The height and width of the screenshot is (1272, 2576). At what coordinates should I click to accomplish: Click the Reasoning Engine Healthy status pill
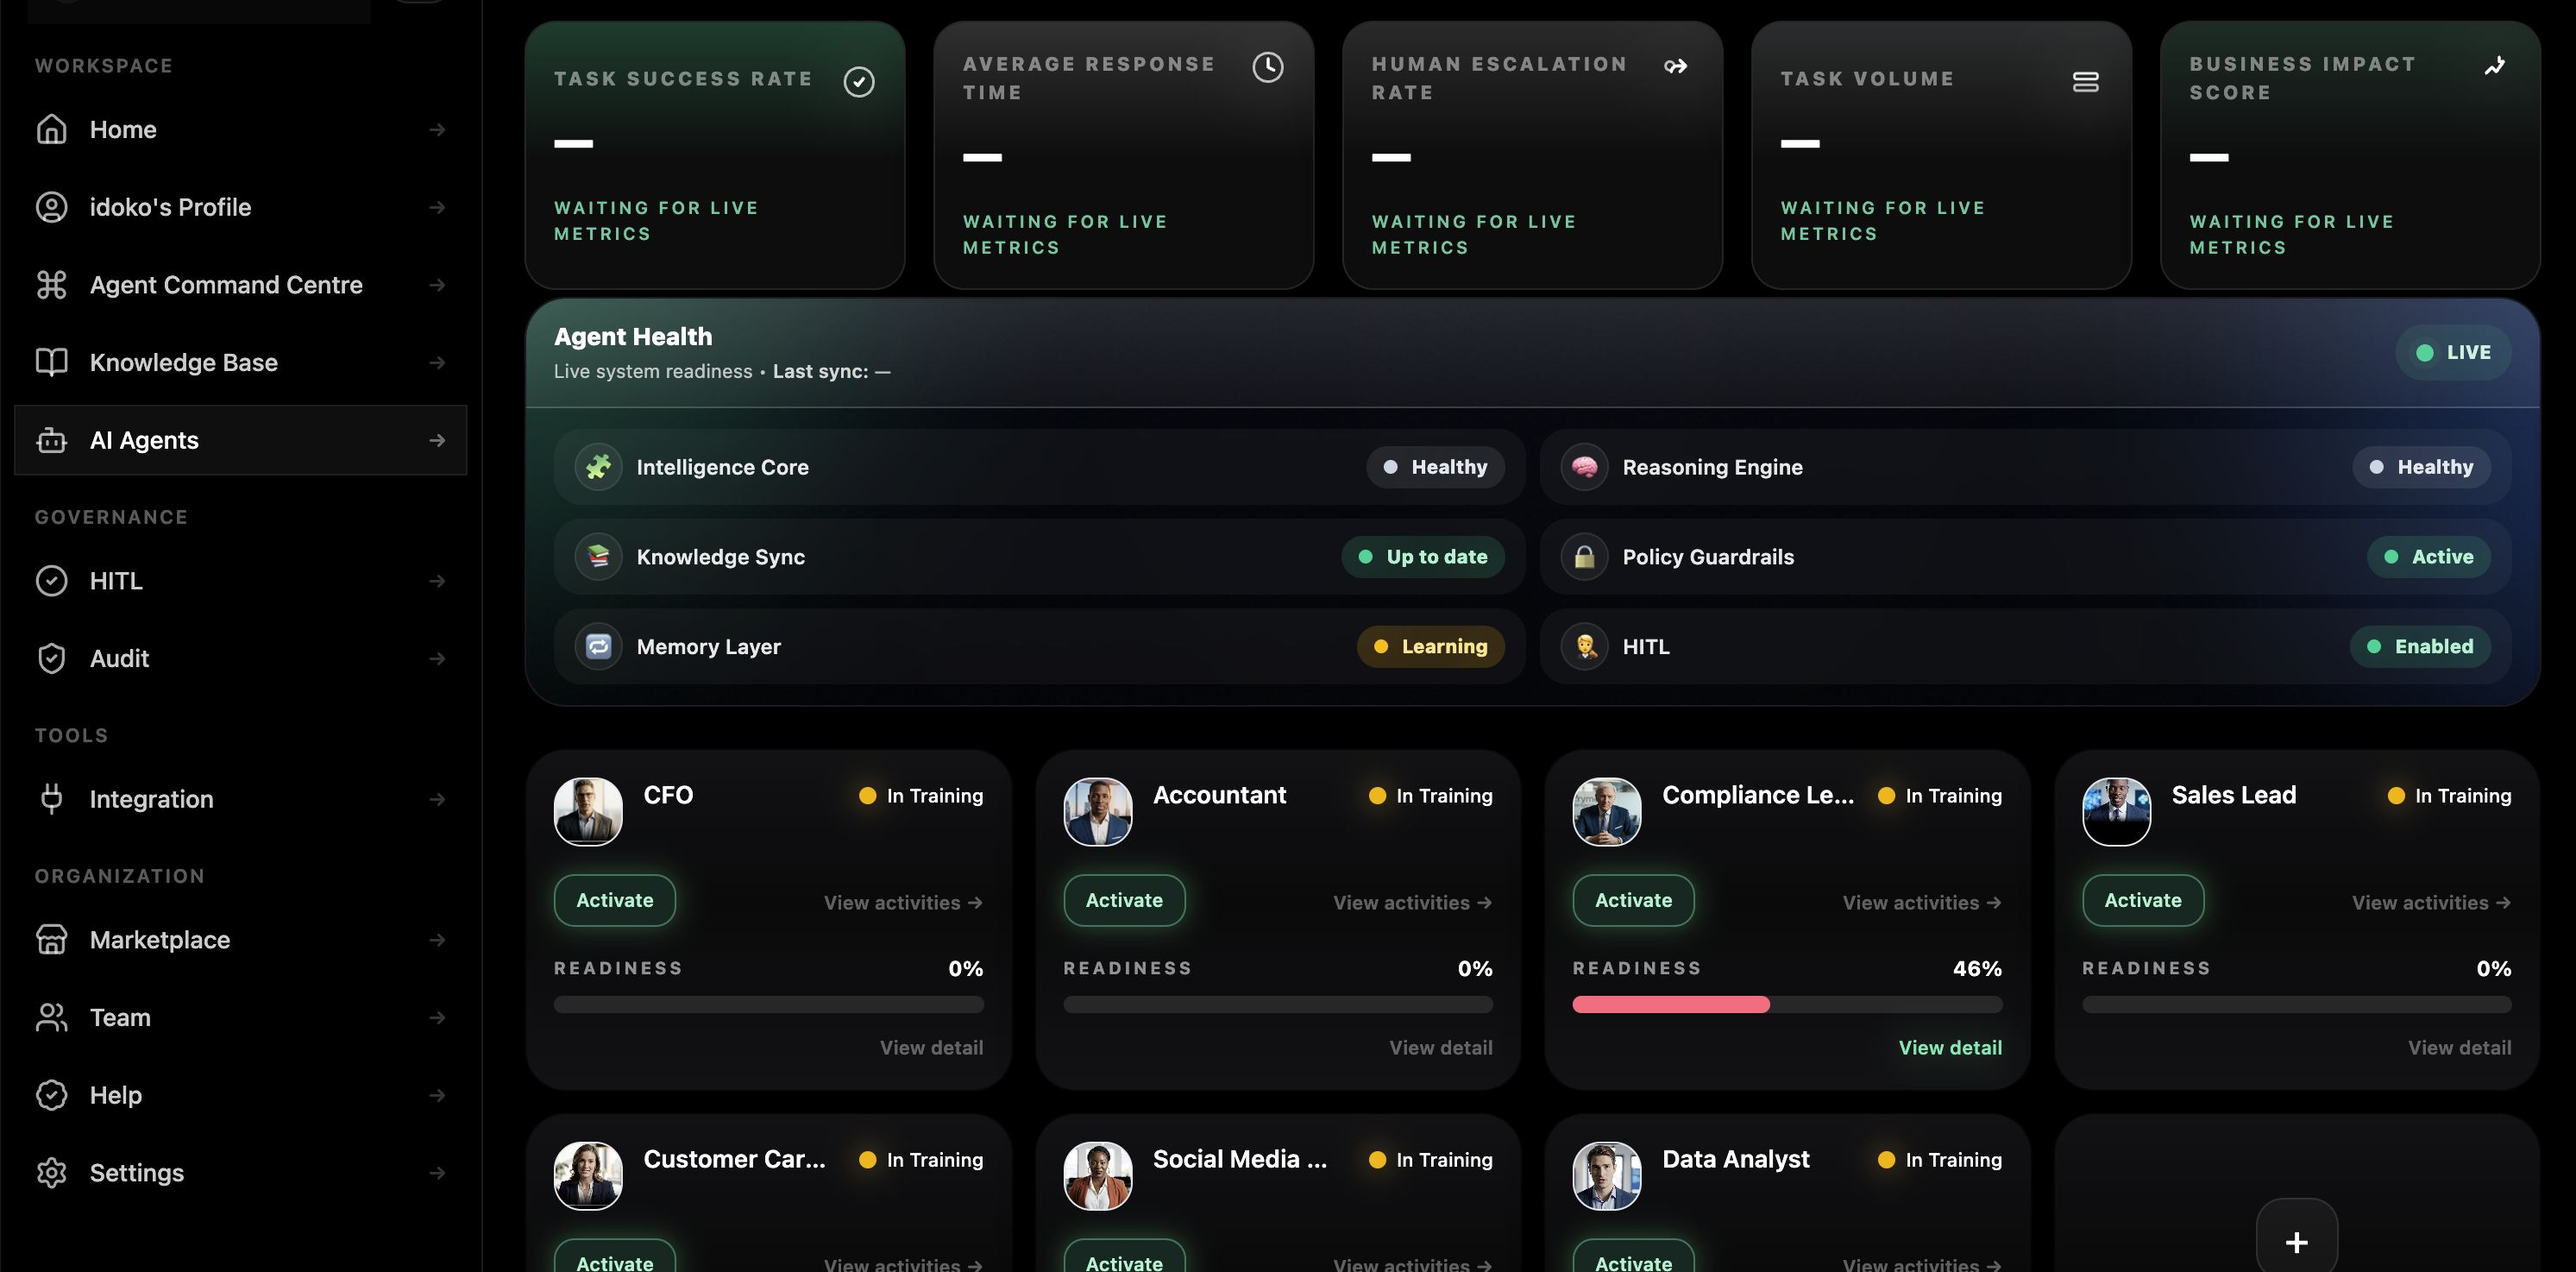[2421, 467]
